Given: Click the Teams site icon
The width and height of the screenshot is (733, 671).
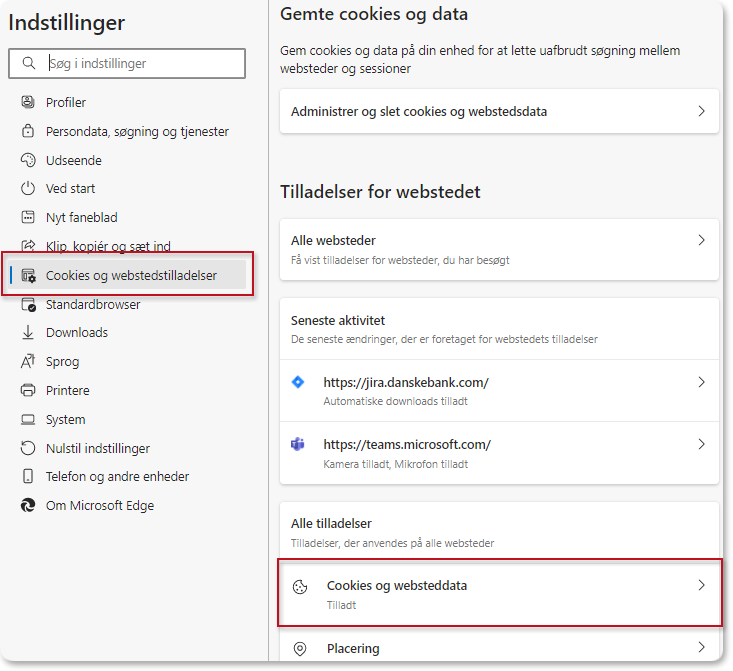Looking at the screenshot, I should [x=298, y=444].
